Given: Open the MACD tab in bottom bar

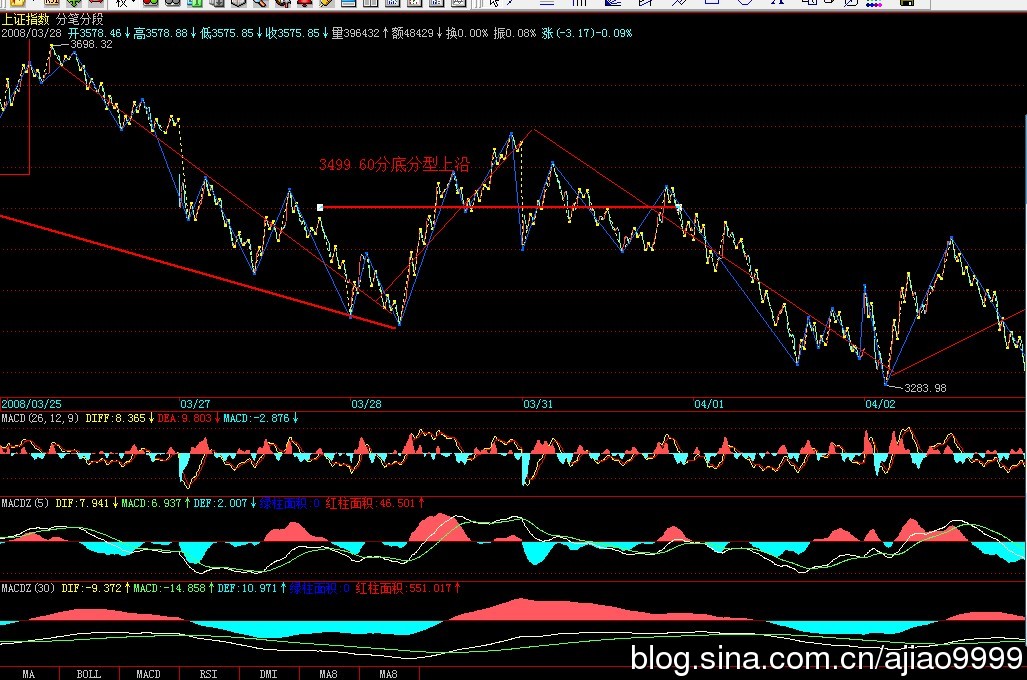Looking at the screenshot, I should (x=148, y=674).
